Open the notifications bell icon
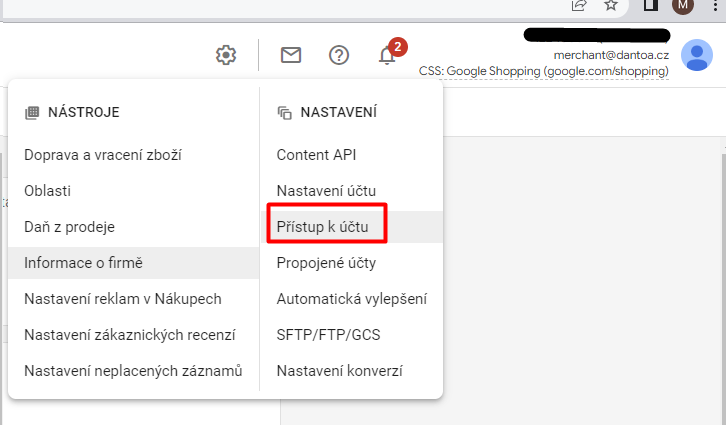This screenshot has width=726, height=425. (x=388, y=55)
